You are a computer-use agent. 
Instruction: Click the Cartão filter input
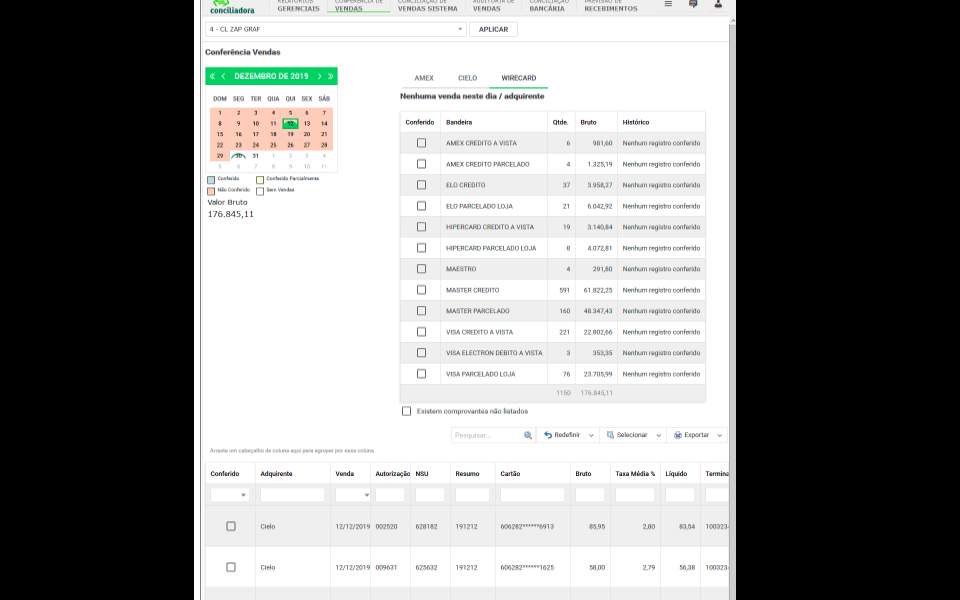coord(532,495)
